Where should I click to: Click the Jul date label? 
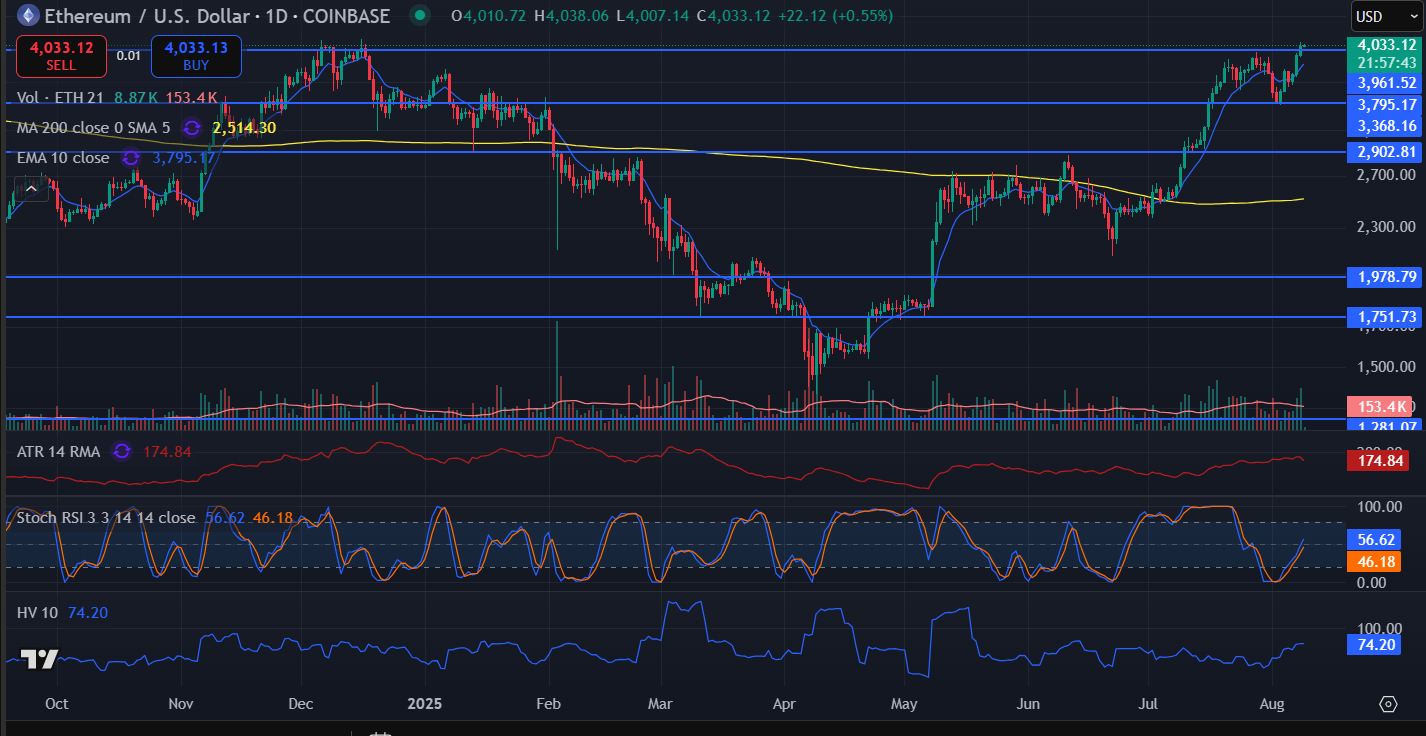click(1149, 704)
